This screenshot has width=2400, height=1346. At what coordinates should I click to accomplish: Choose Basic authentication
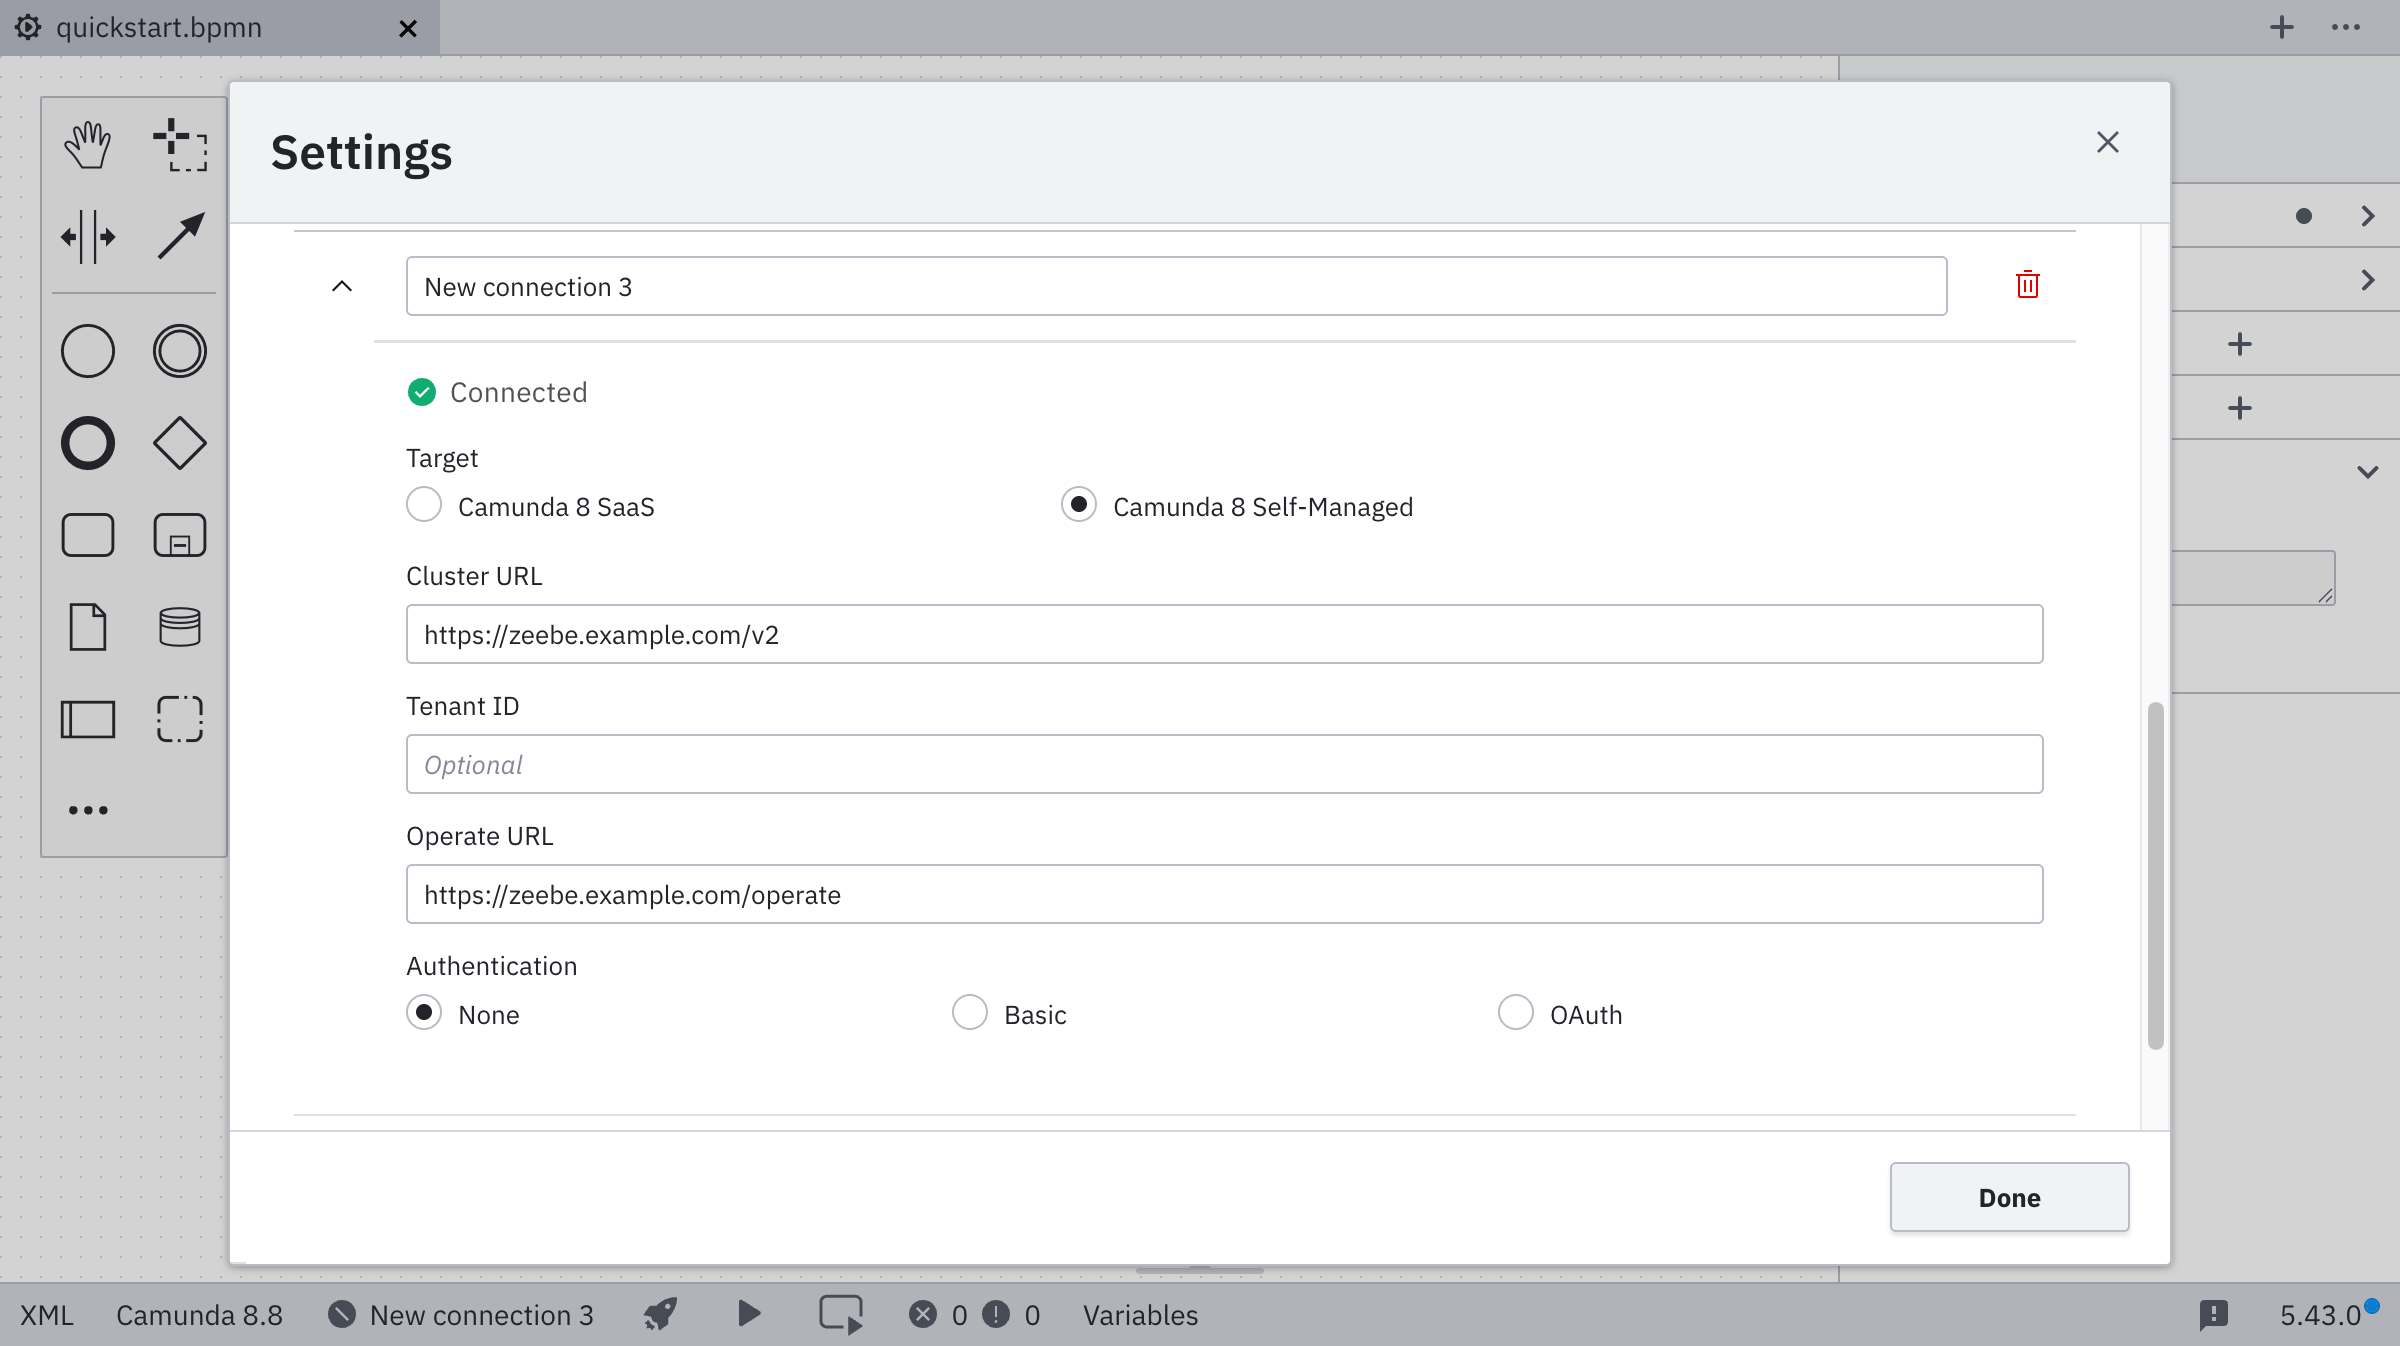969,1013
